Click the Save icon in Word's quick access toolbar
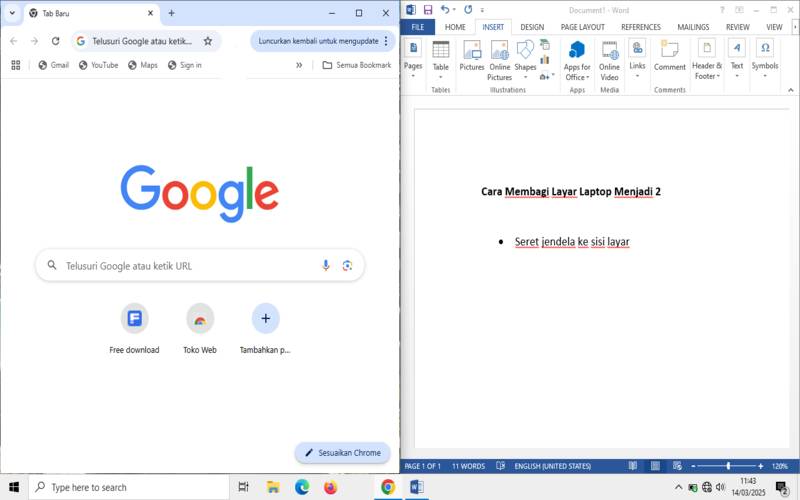Viewport: 800px width, 500px height. tap(428, 10)
